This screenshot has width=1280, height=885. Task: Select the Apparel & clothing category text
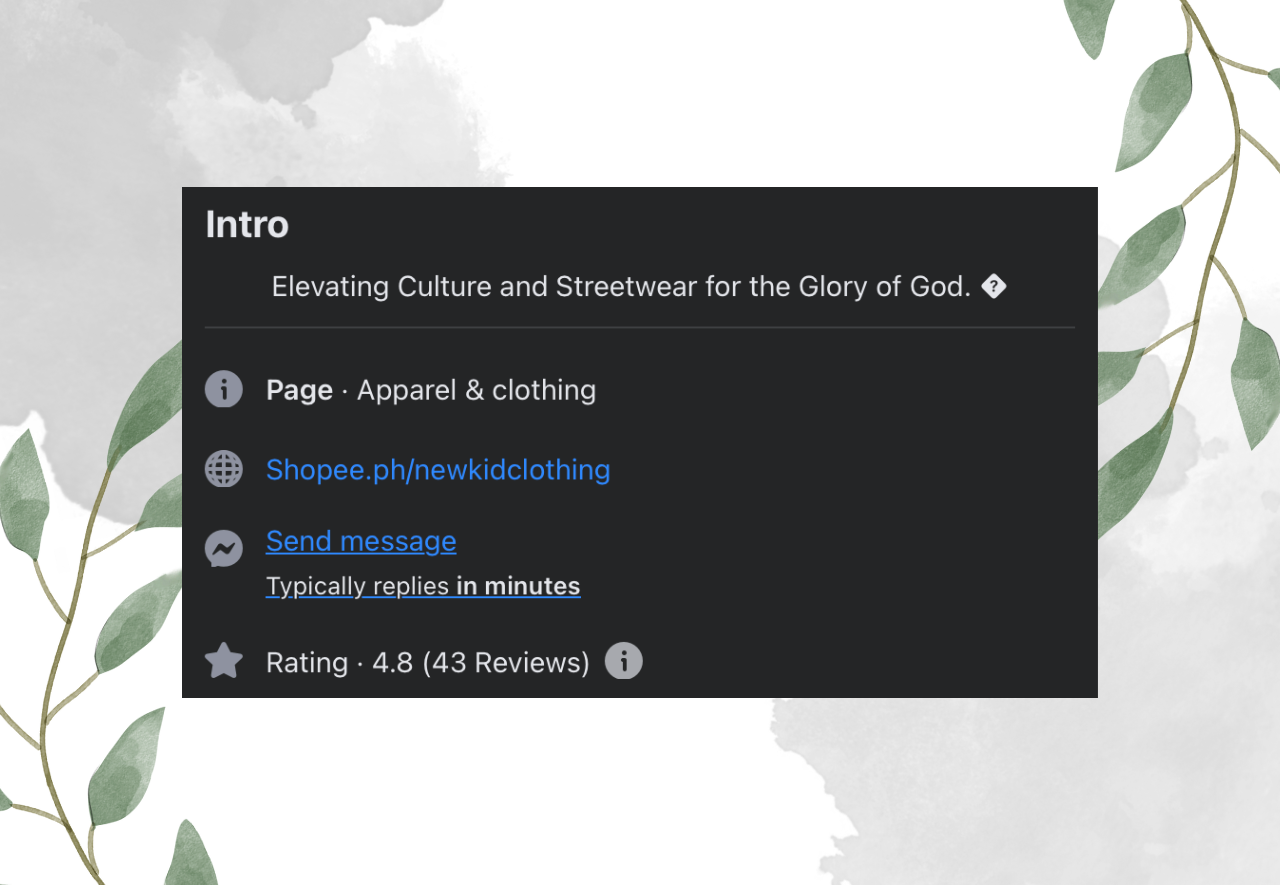coord(476,390)
